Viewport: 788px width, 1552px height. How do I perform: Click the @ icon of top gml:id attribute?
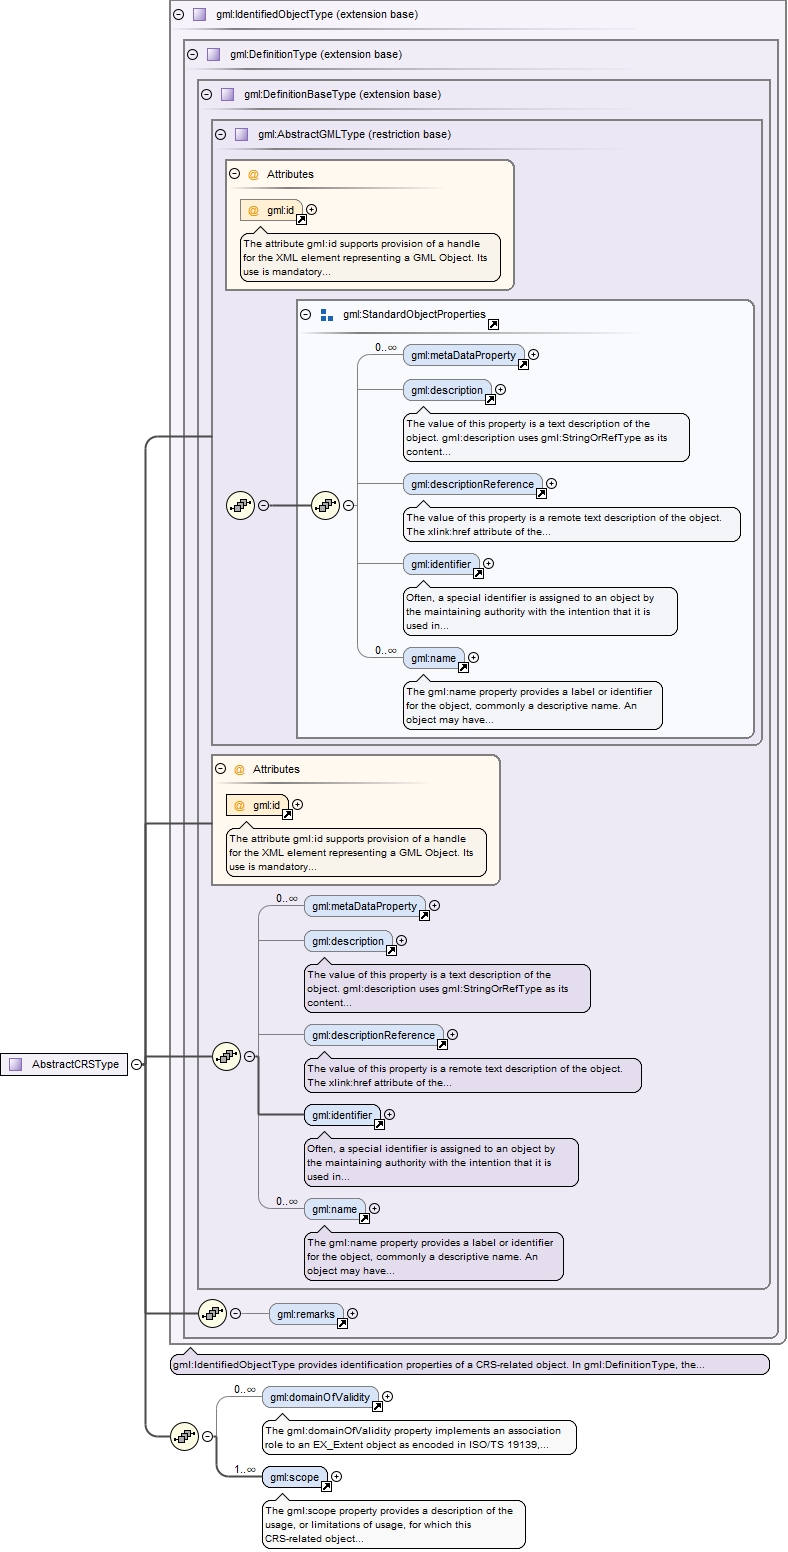point(253,210)
